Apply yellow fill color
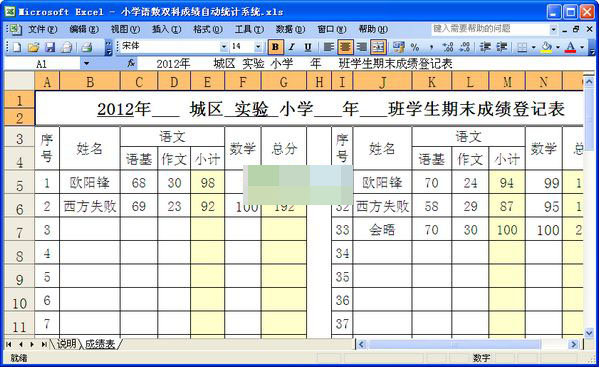Viewport: 599px width, 367px height. 547,47
